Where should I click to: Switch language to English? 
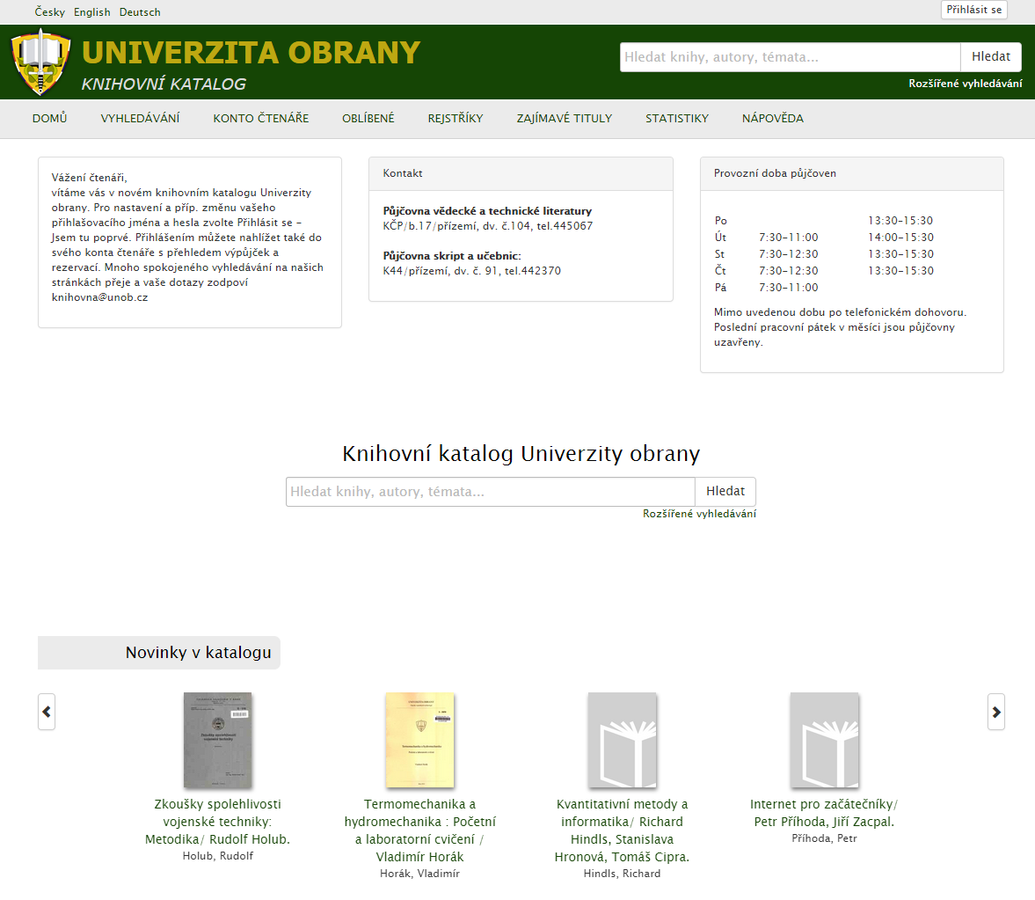(92, 12)
